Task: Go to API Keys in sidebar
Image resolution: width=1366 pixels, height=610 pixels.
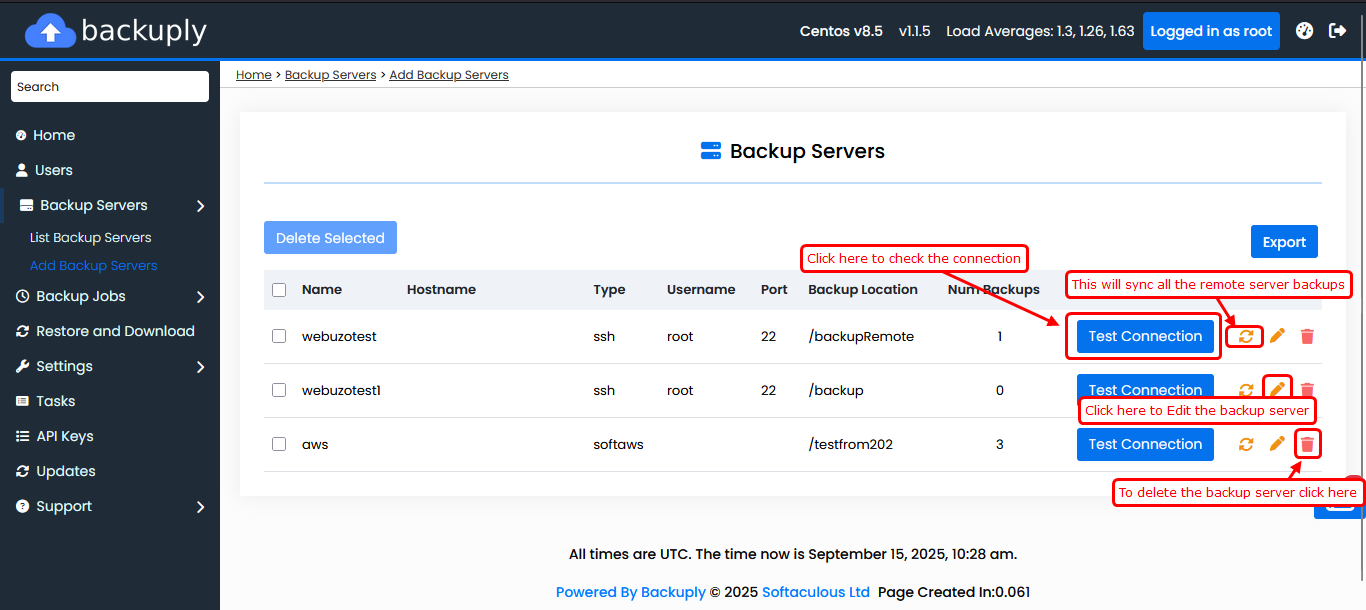Action: pos(64,437)
